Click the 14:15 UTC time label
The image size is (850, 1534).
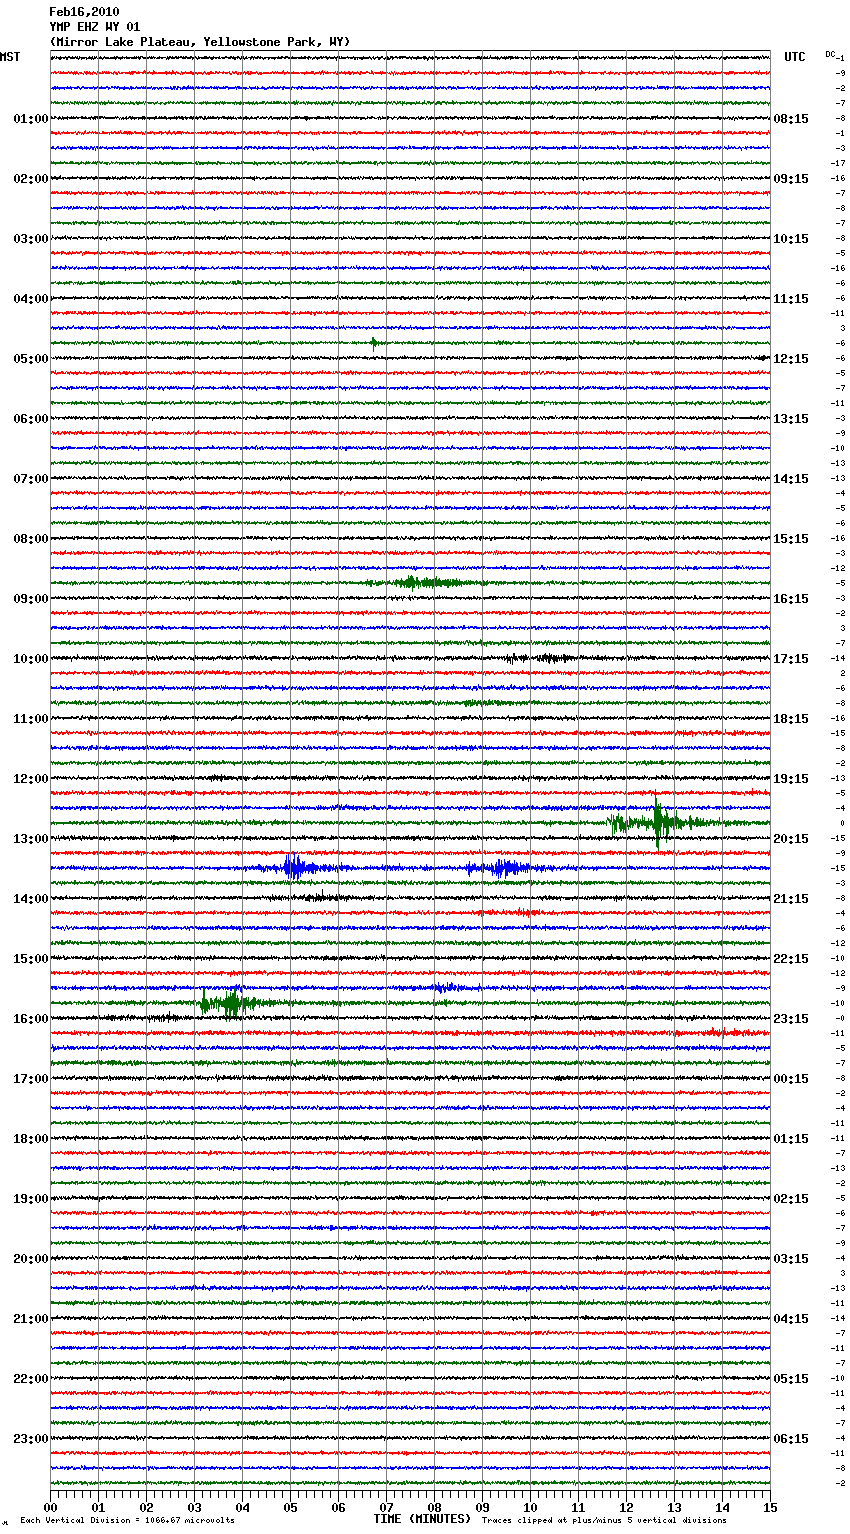[x=791, y=479]
